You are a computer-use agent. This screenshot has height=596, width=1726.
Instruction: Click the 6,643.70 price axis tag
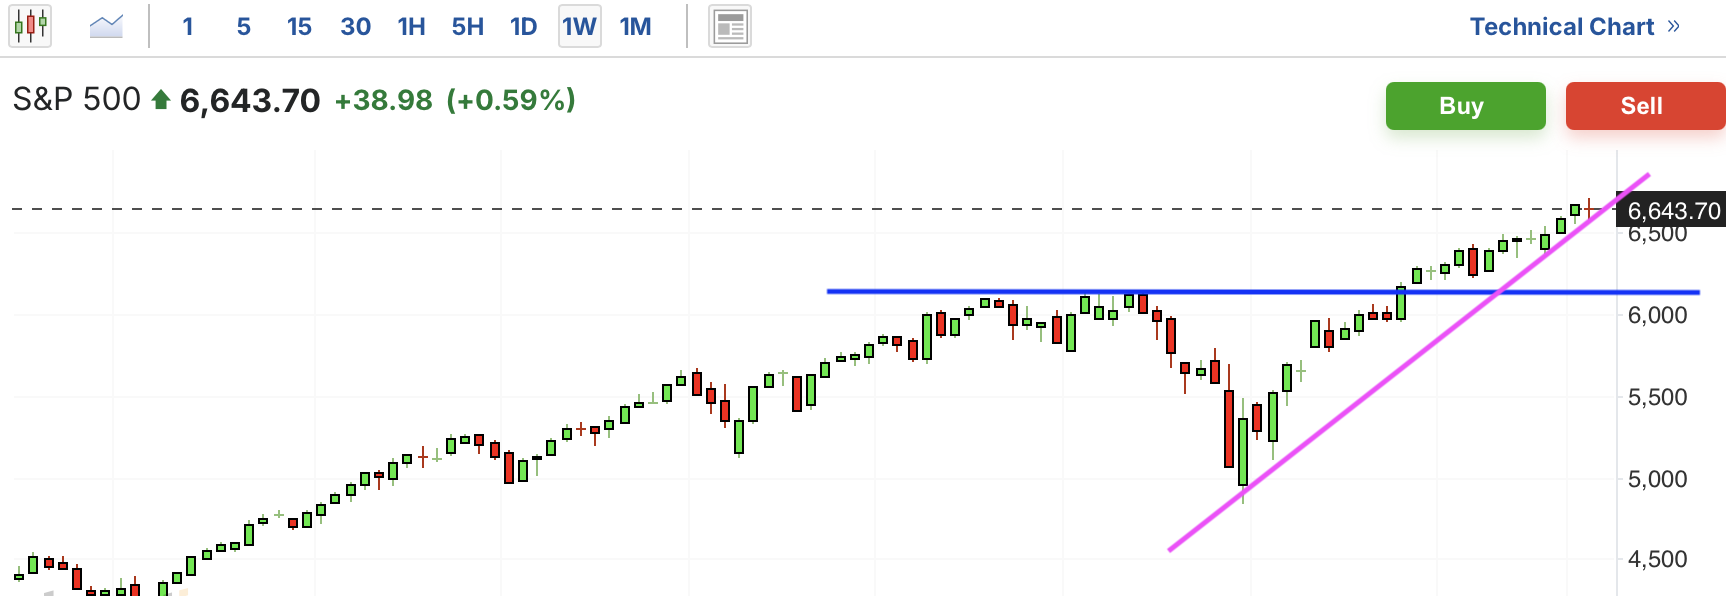click(x=1672, y=210)
